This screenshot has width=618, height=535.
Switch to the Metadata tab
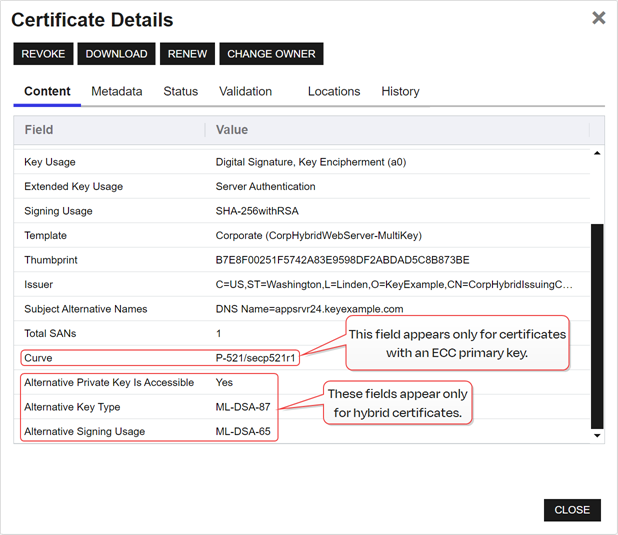(116, 91)
